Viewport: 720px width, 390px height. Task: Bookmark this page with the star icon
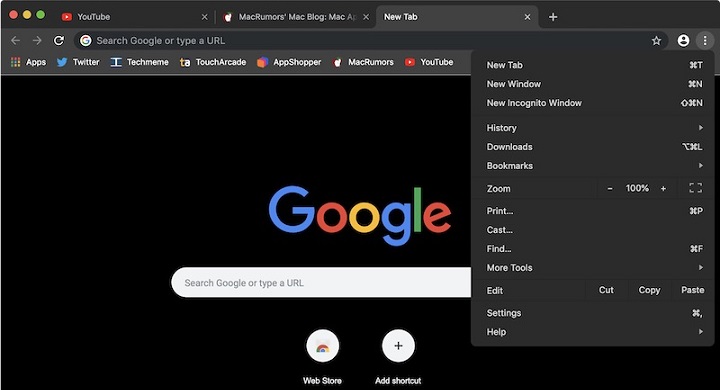[656, 41]
